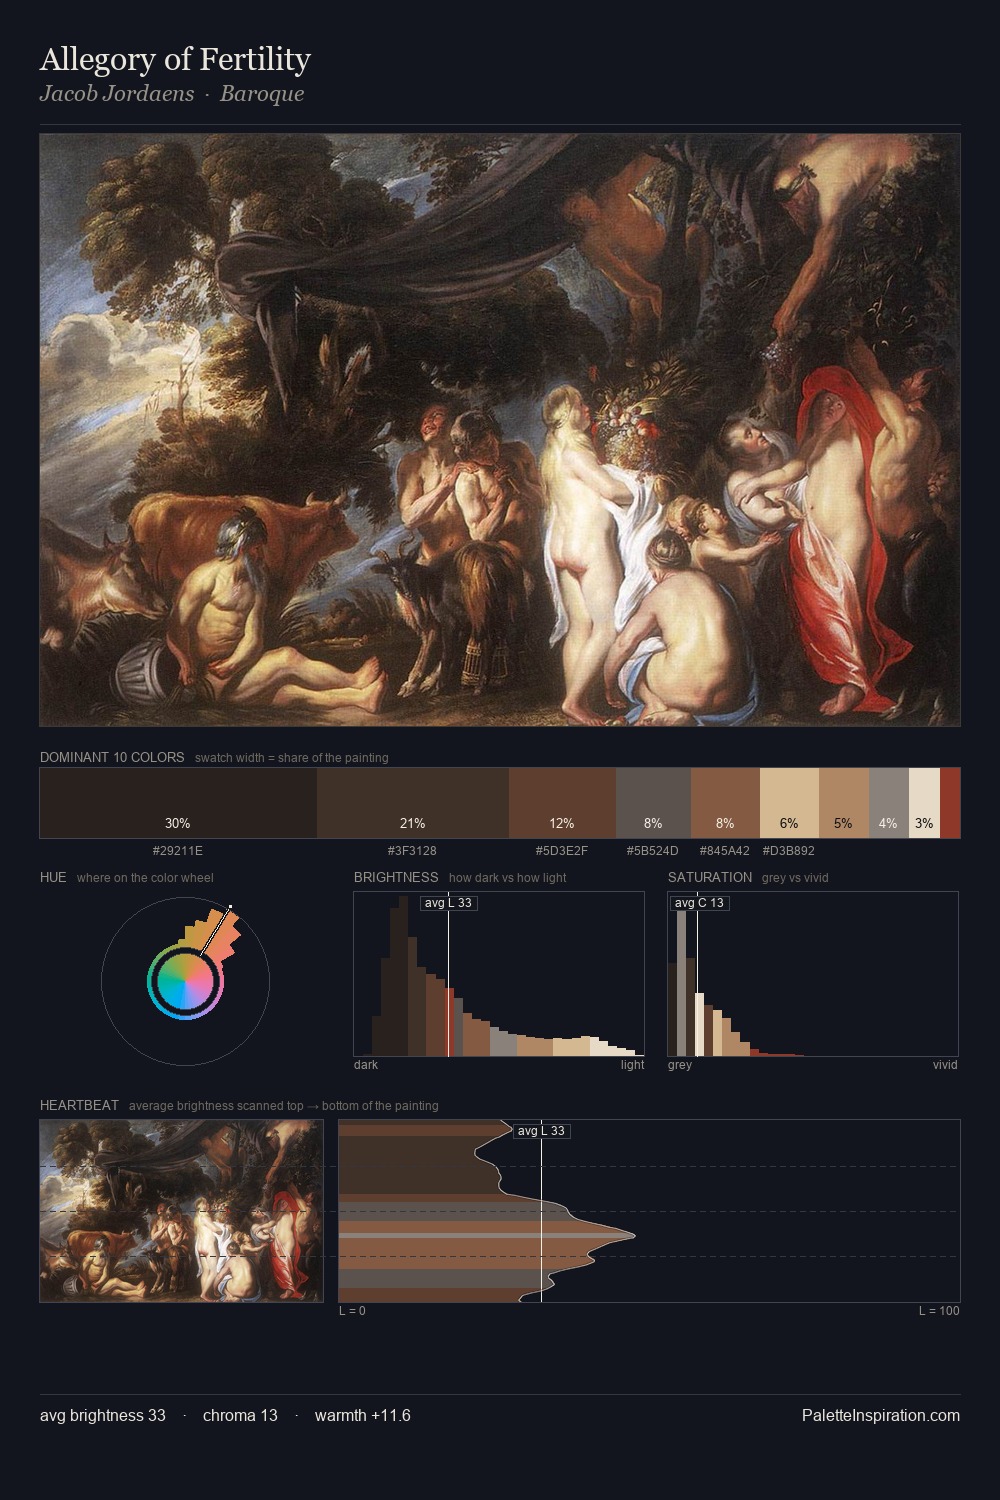Image resolution: width=1000 pixels, height=1500 pixels.
Task: Click the 'dark' brightness axis label
Action: 366,1065
